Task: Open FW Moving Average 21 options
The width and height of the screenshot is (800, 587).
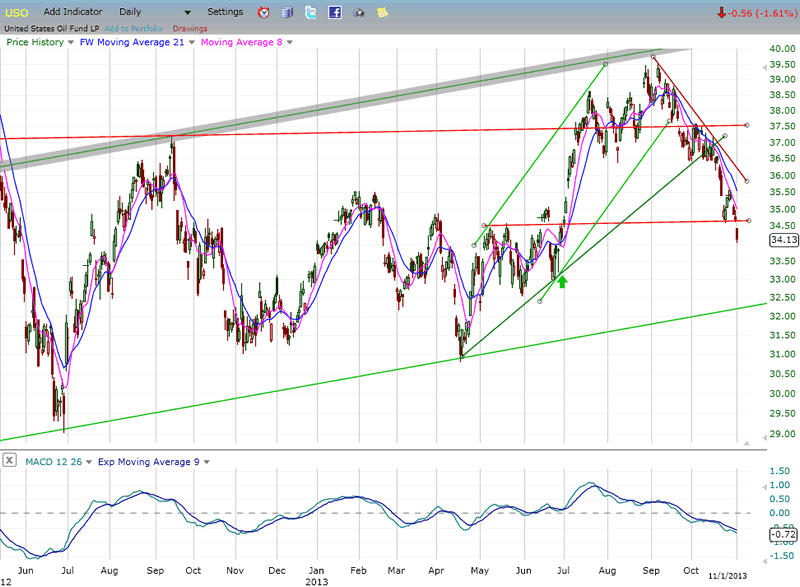Action: [134, 42]
